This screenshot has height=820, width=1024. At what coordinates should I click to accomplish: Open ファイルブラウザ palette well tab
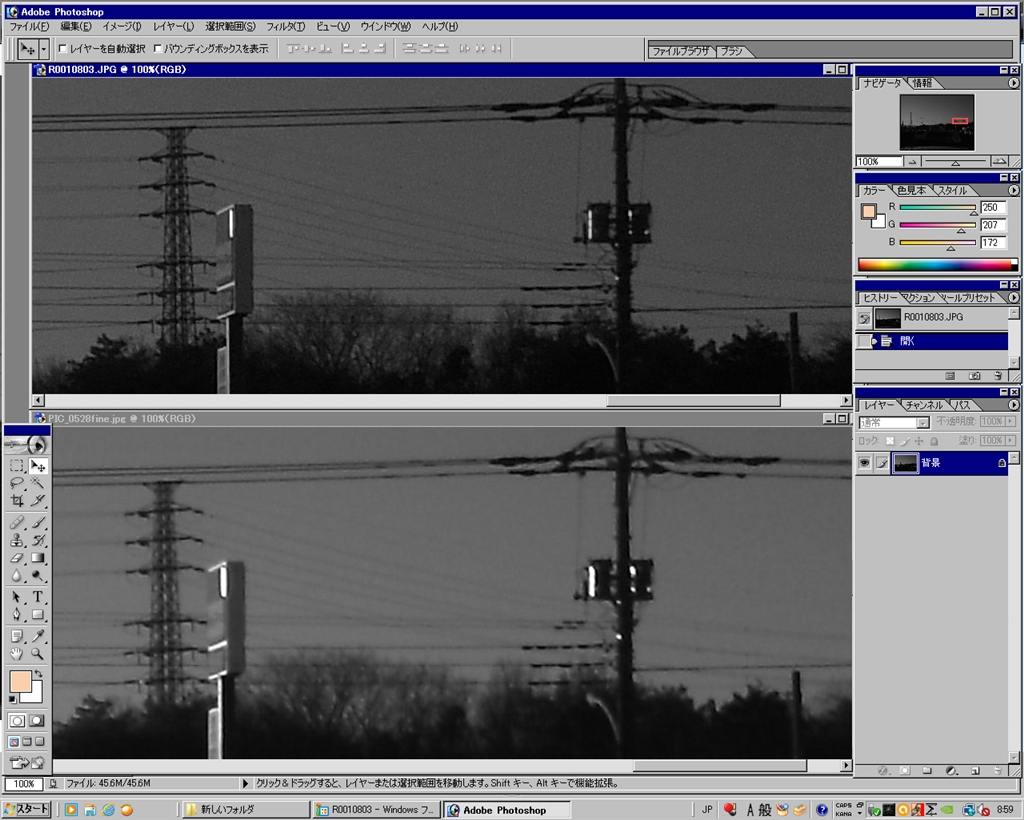coord(680,51)
